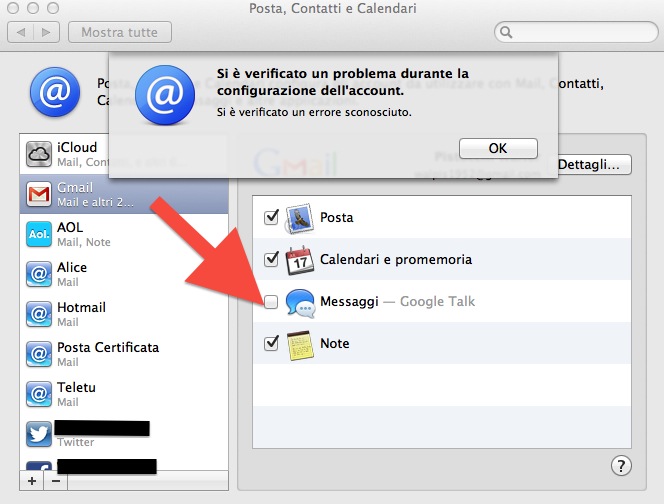Select the iCloud account icon
664x504 pixels.
[39, 154]
